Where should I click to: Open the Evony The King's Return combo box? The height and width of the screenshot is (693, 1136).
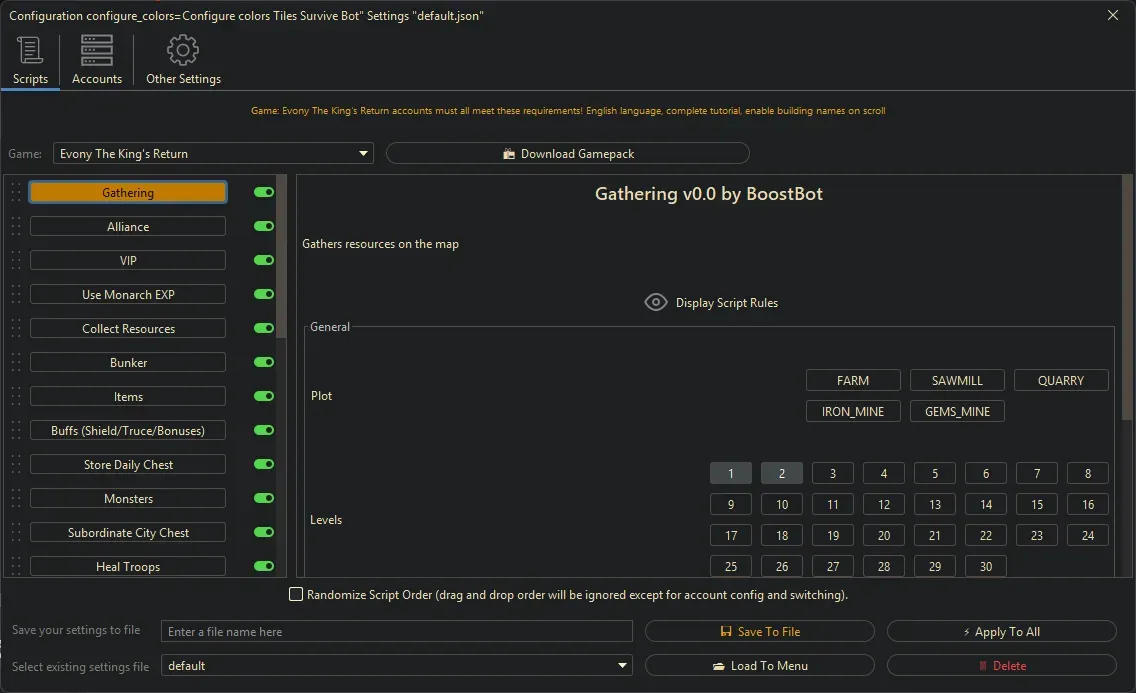coord(213,153)
